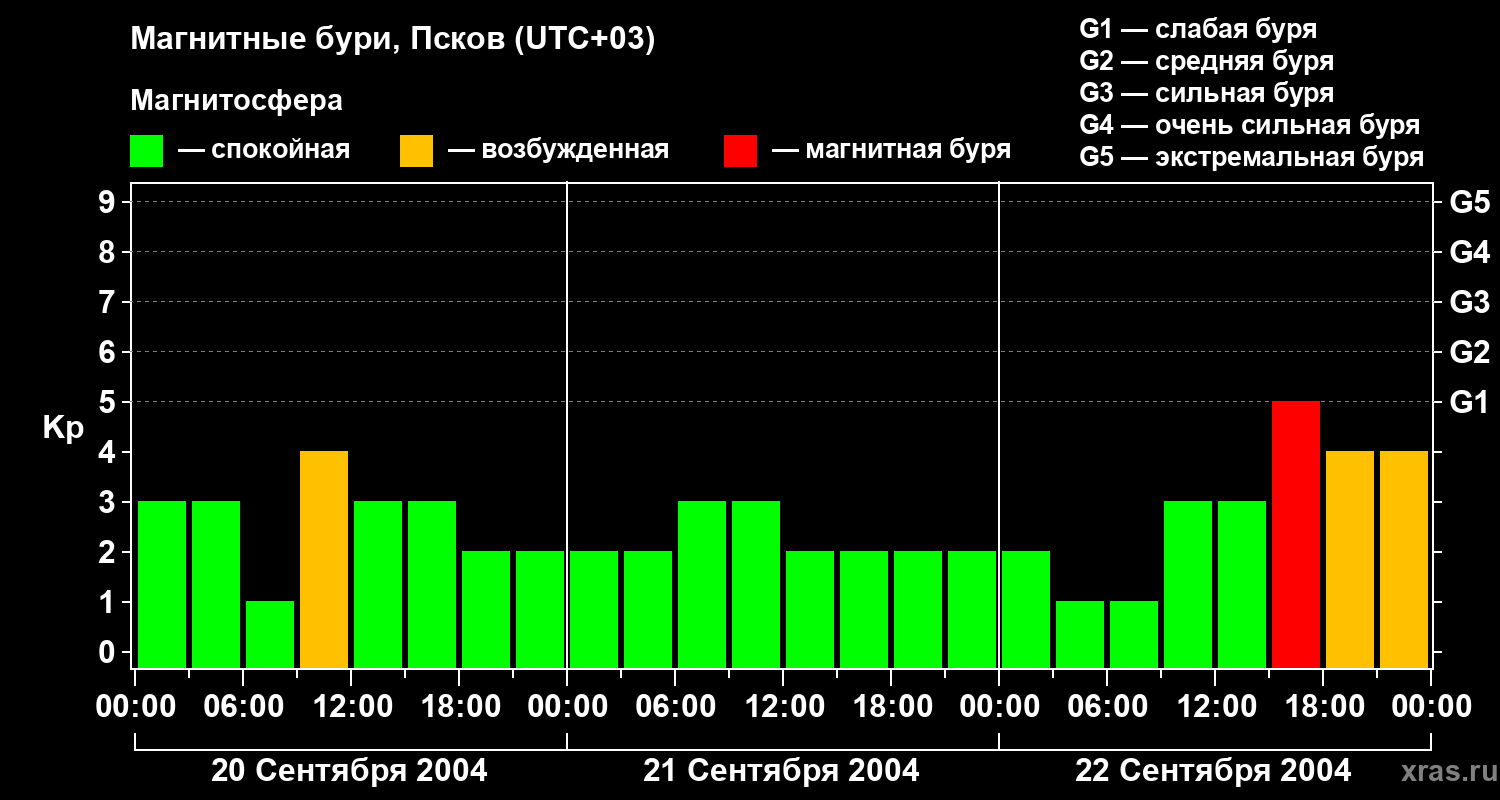Click the green 'спокойная' legend swatch

point(146,150)
